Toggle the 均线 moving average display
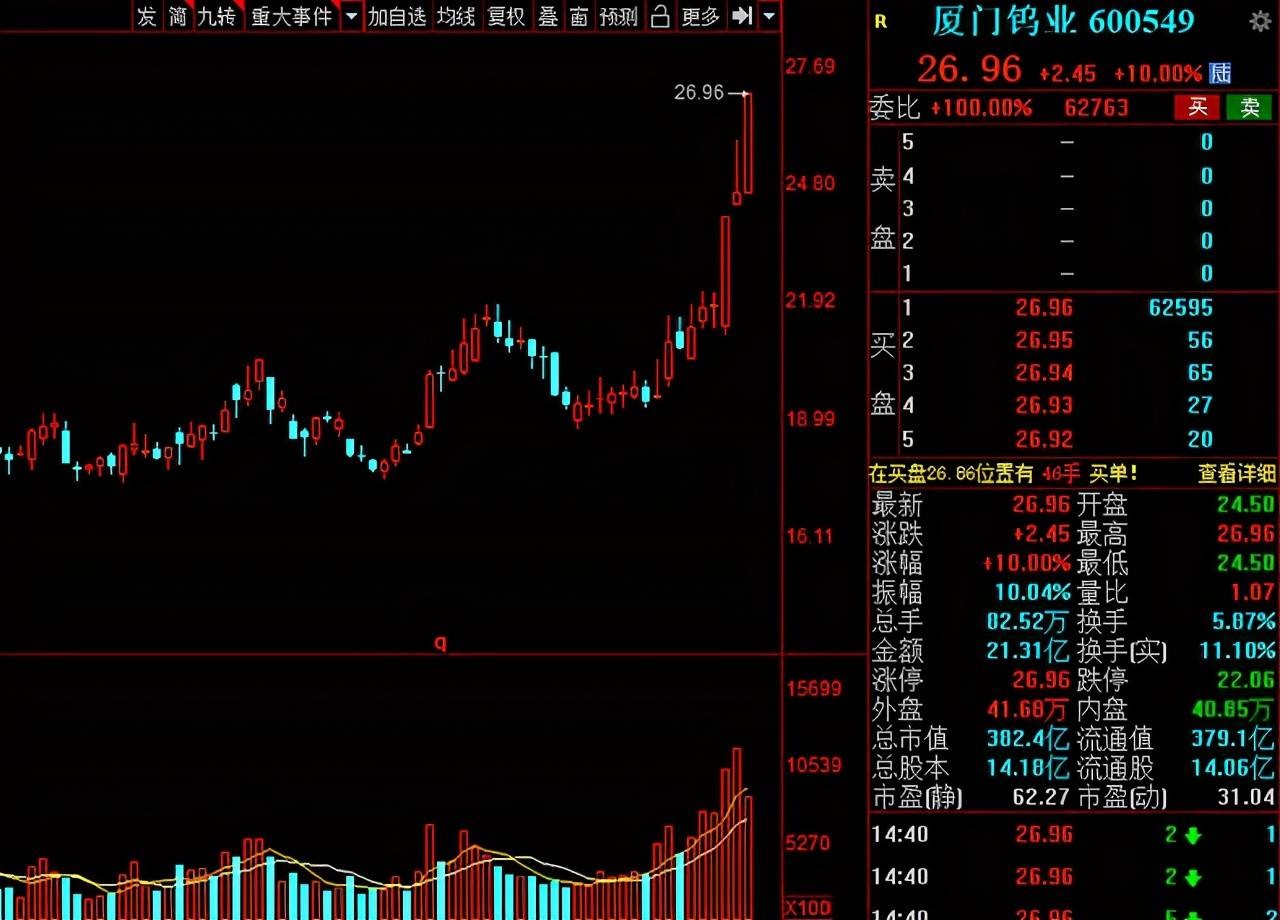1280x920 pixels. tap(456, 16)
